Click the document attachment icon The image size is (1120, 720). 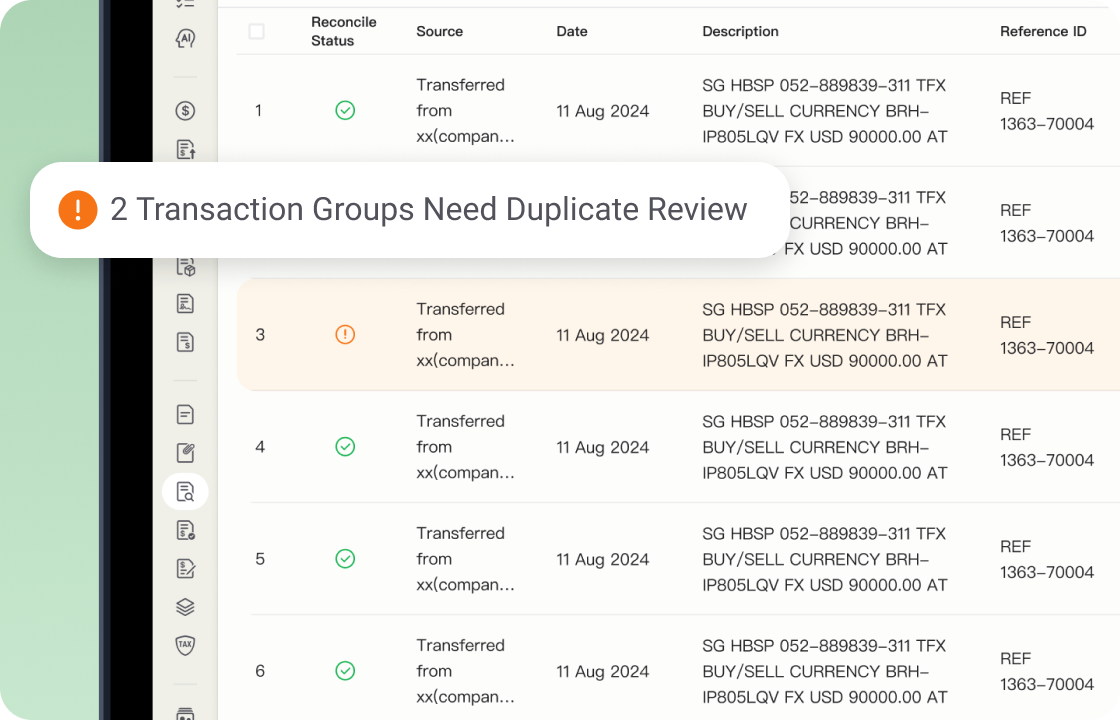[185, 452]
